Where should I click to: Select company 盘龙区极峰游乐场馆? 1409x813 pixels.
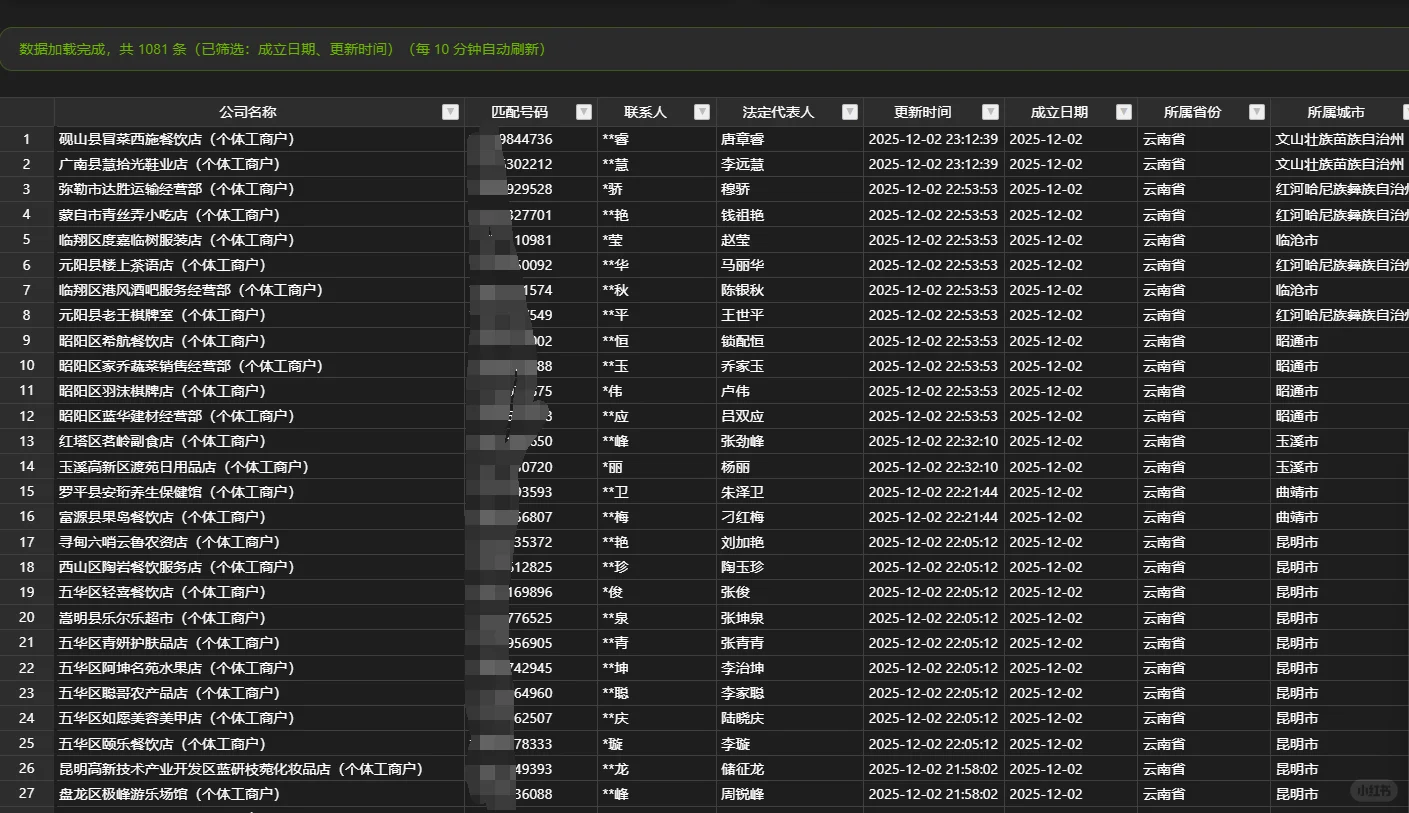click(170, 794)
